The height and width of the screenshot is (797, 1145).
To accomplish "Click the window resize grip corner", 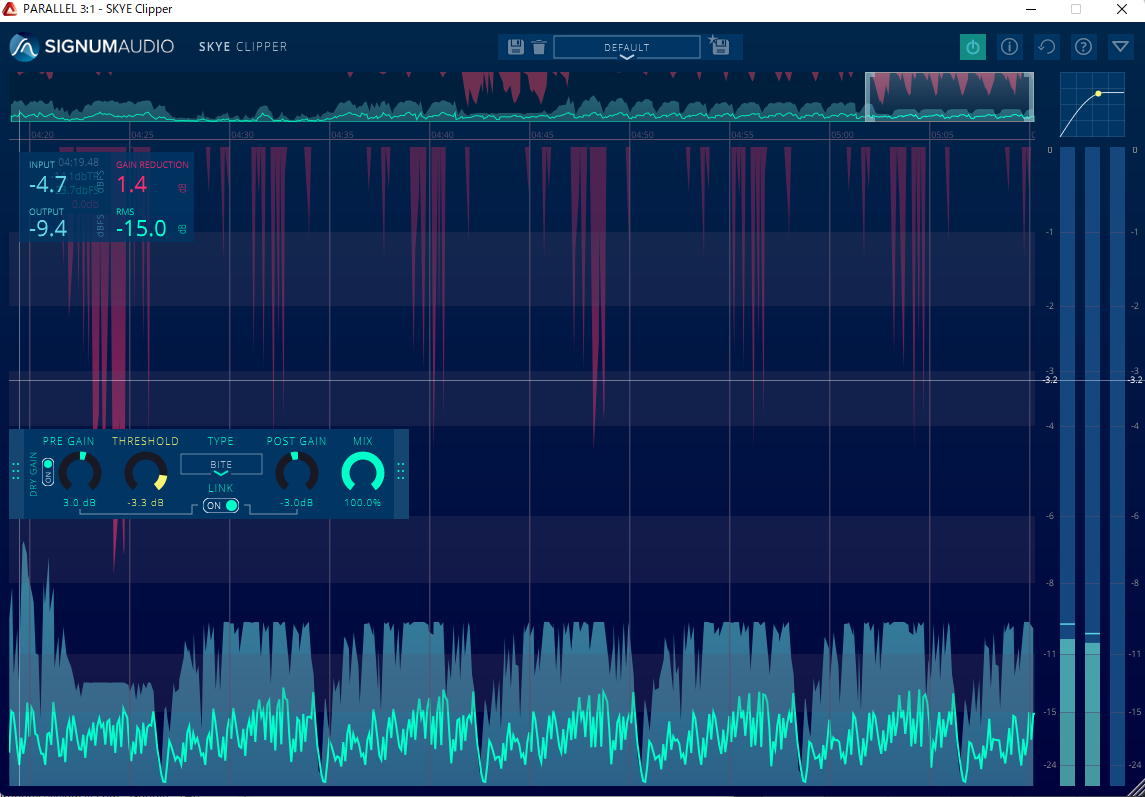I will (x=1138, y=789).
